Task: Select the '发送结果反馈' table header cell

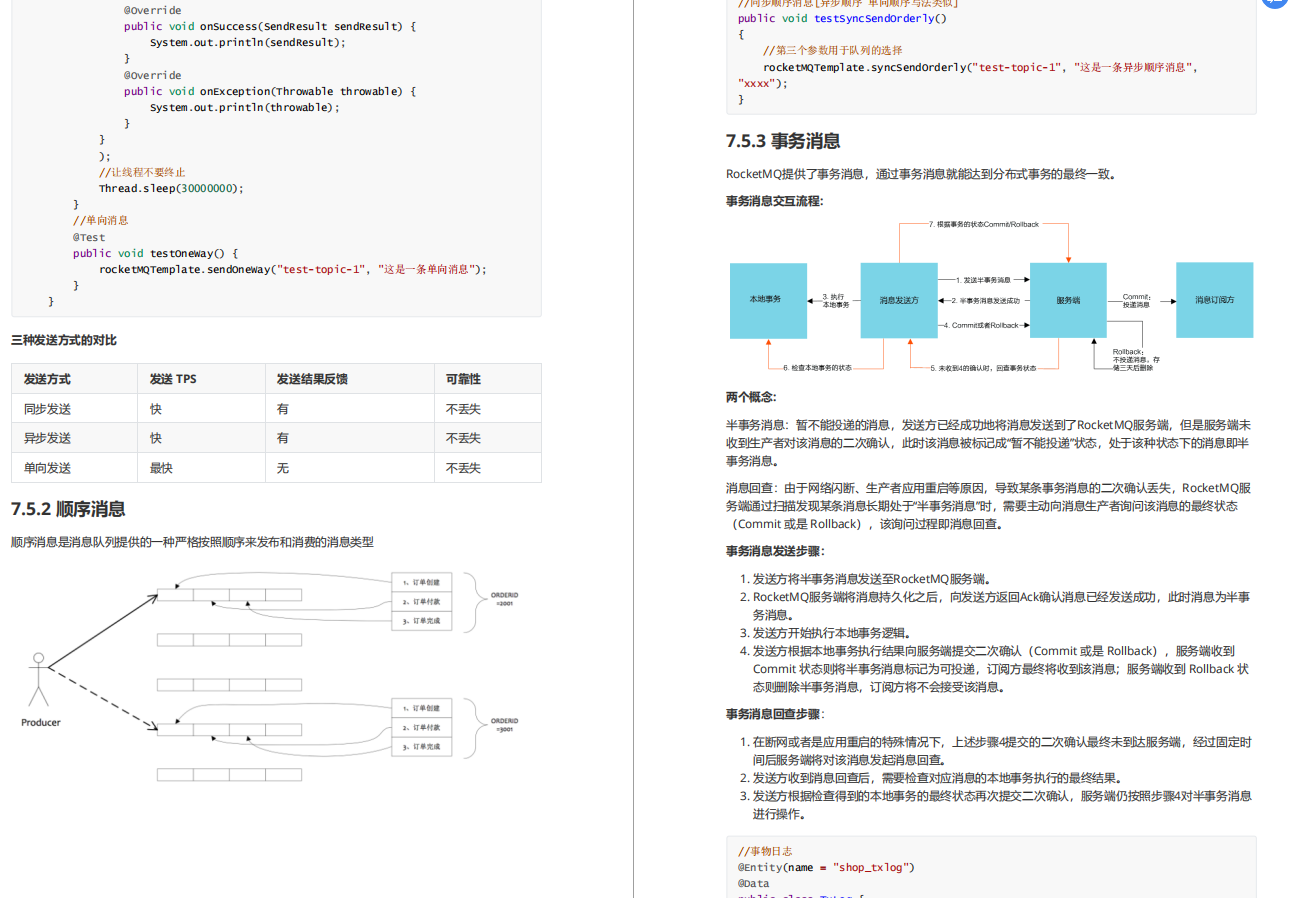Action: pyautogui.click(x=349, y=379)
